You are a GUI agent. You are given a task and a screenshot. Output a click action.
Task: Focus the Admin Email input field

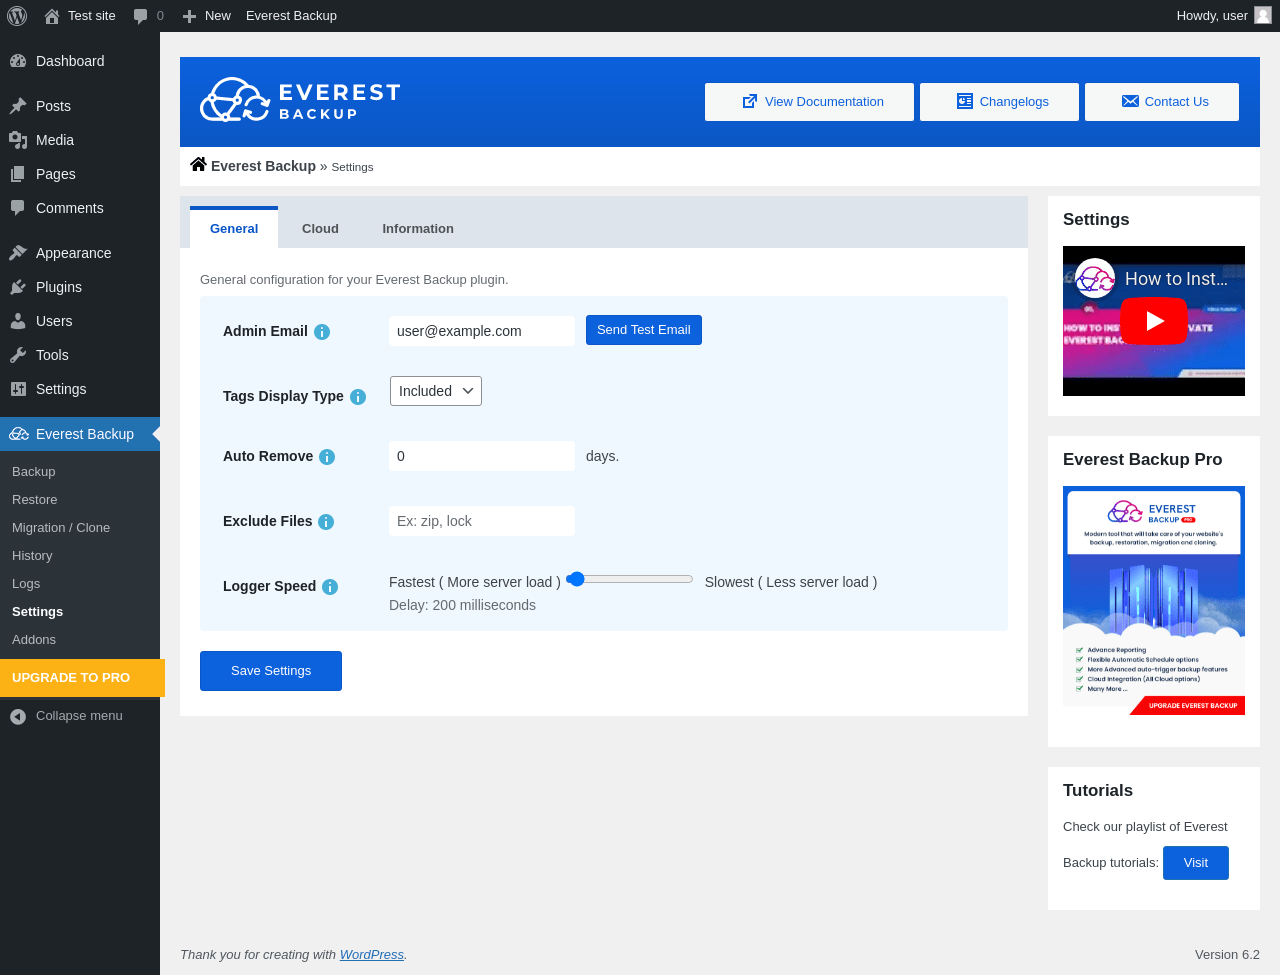[x=482, y=331]
